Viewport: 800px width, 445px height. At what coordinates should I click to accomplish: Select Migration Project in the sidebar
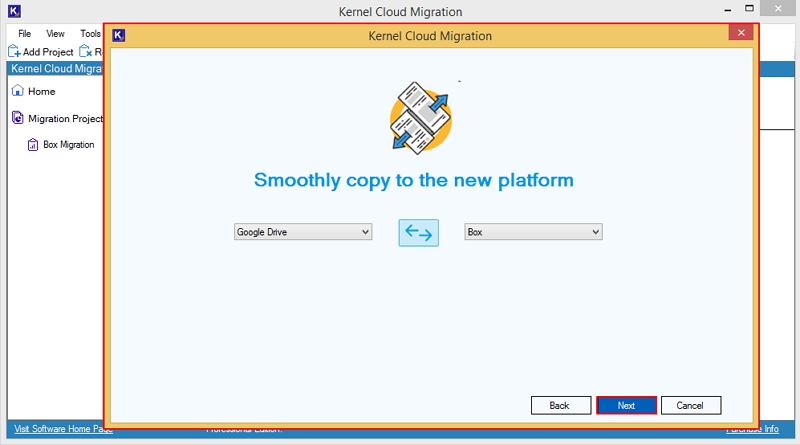point(65,118)
